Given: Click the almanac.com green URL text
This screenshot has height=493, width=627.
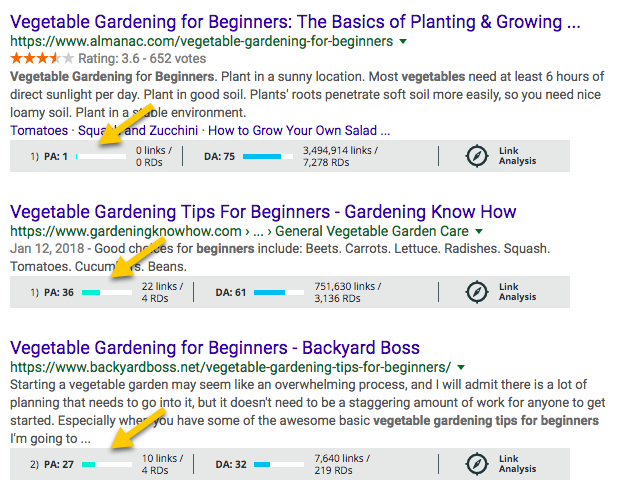Looking at the screenshot, I should pos(201,42).
